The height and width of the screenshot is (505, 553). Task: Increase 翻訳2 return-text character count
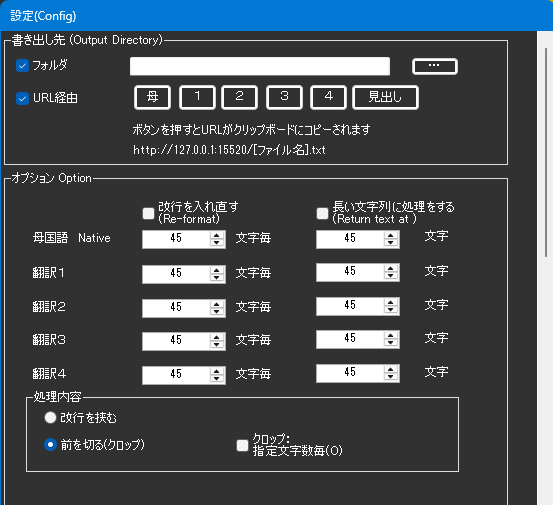tap(391, 302)
